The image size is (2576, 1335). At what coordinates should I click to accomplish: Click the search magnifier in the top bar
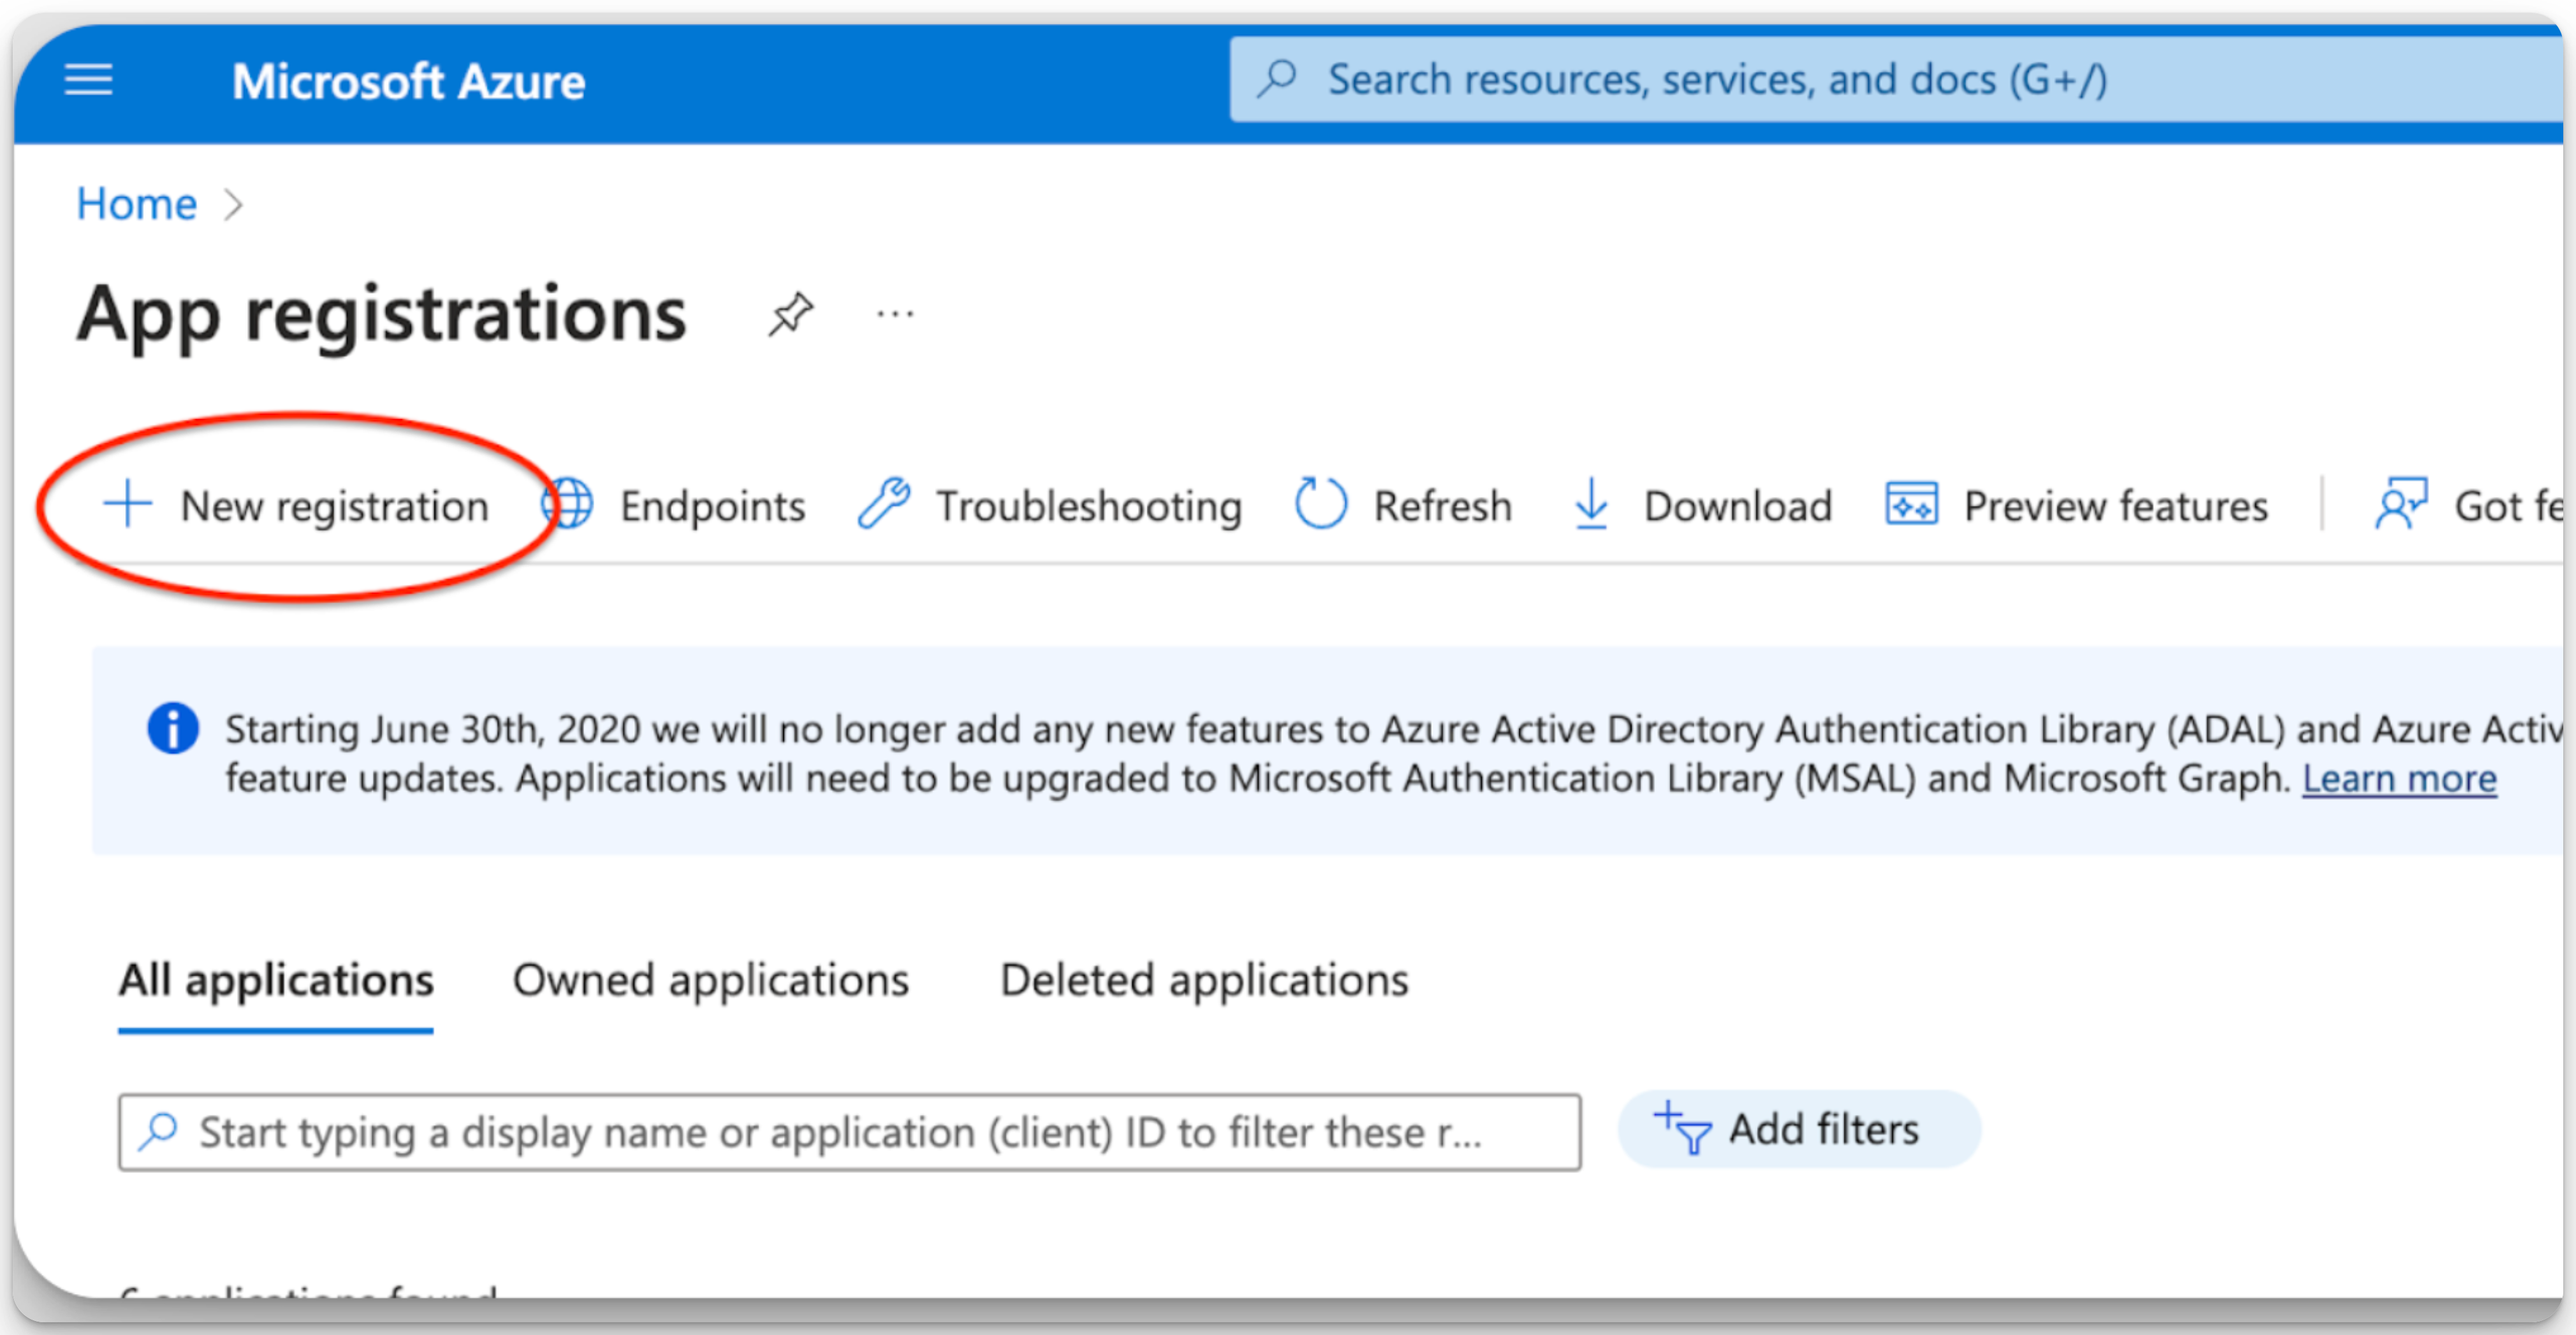1277,78
